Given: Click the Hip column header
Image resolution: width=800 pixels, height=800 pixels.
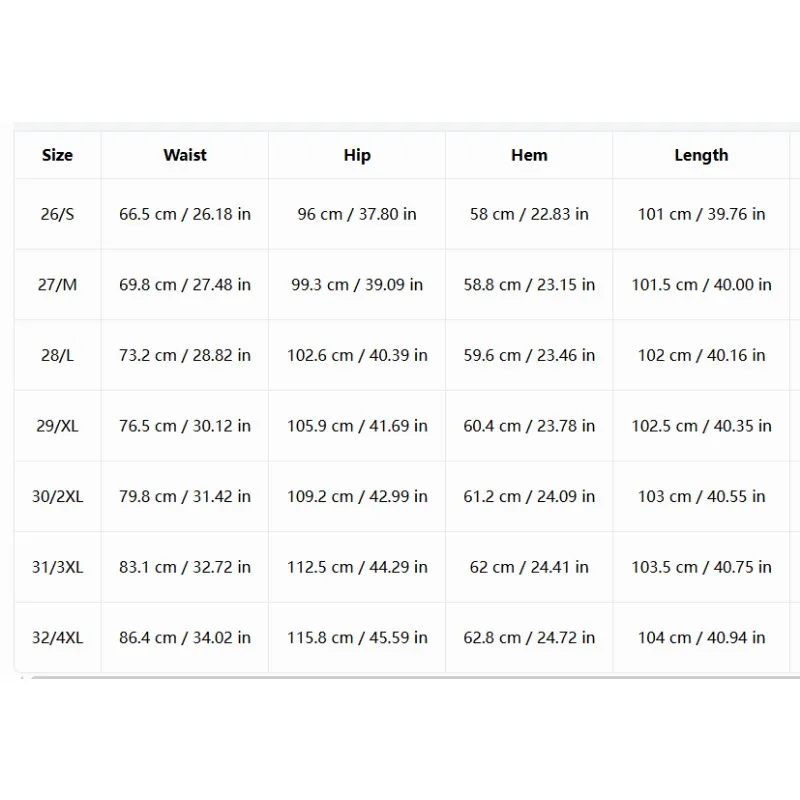Looking at the screenshot, I should point(357,155).
